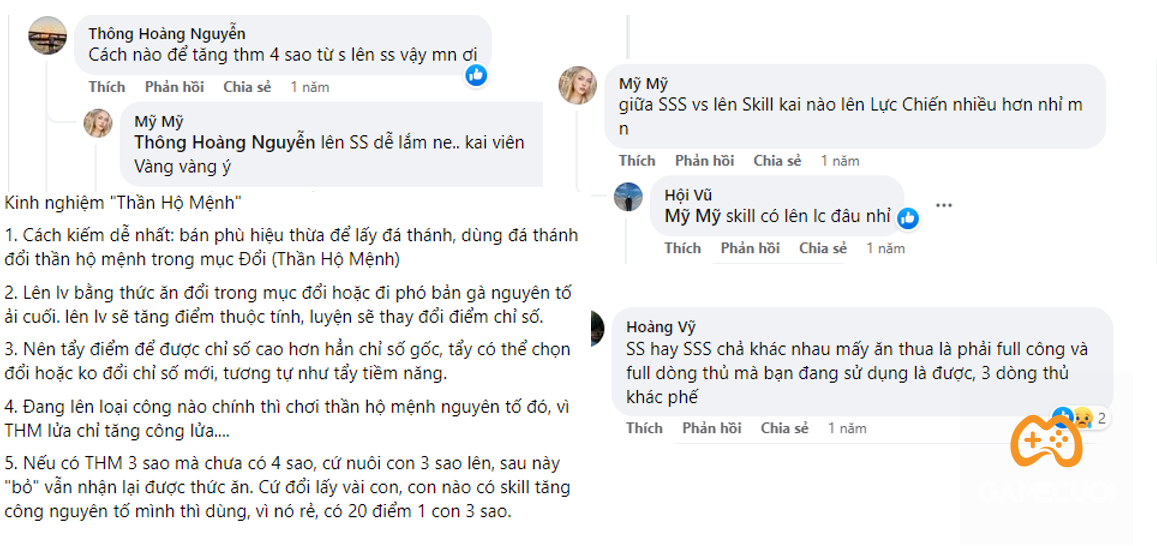The height and width of the screenshot is (546, 1157).
Task: Click Thích under Mỹ Mỹ's SSS comment
Action: click(637, 161)
